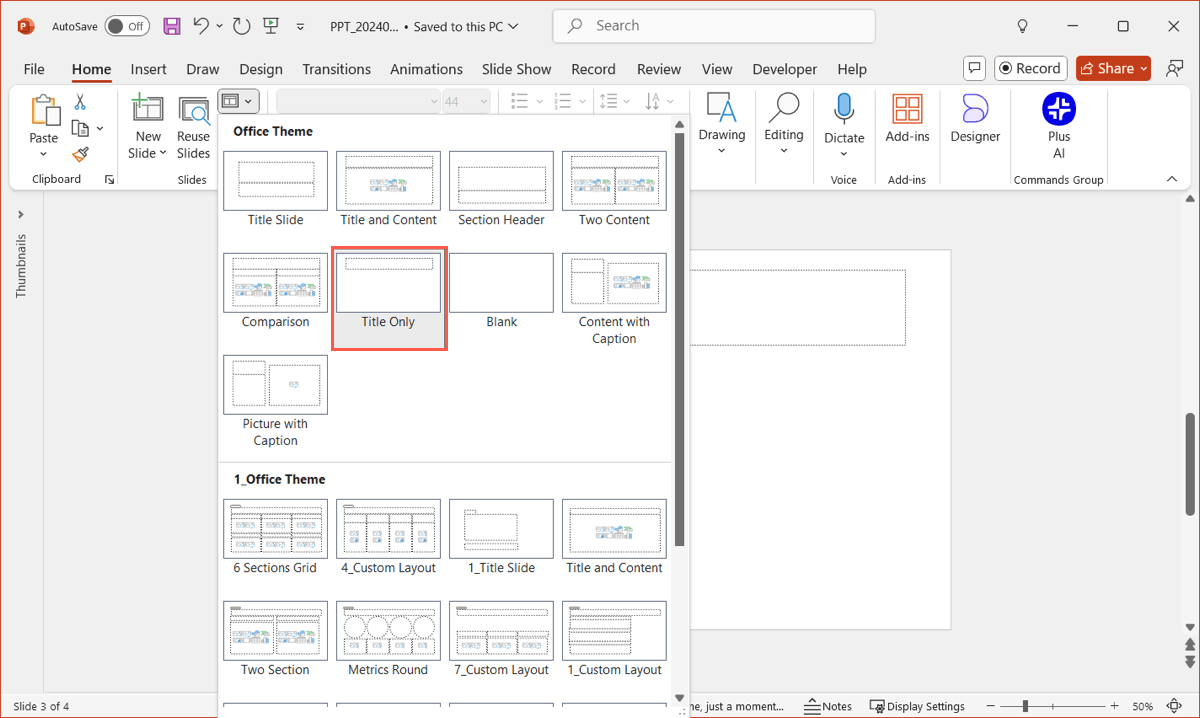The height and width of the screenshot is (718, 1200).
Task: Expand the Thumbnails pane arrow
Action: pyautogui.click(x=21, y=215)
